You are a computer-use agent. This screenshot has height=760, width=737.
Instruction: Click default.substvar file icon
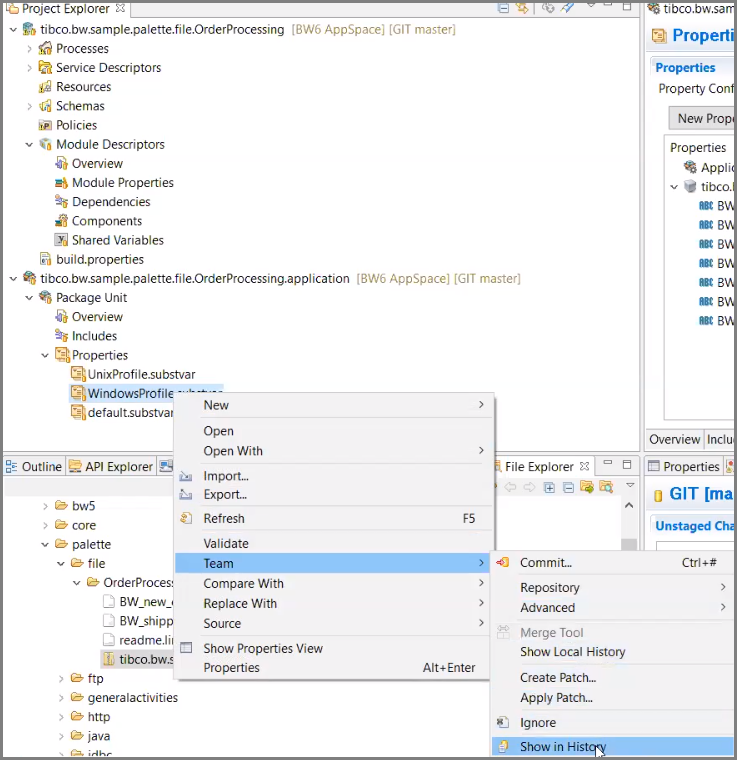78,412
